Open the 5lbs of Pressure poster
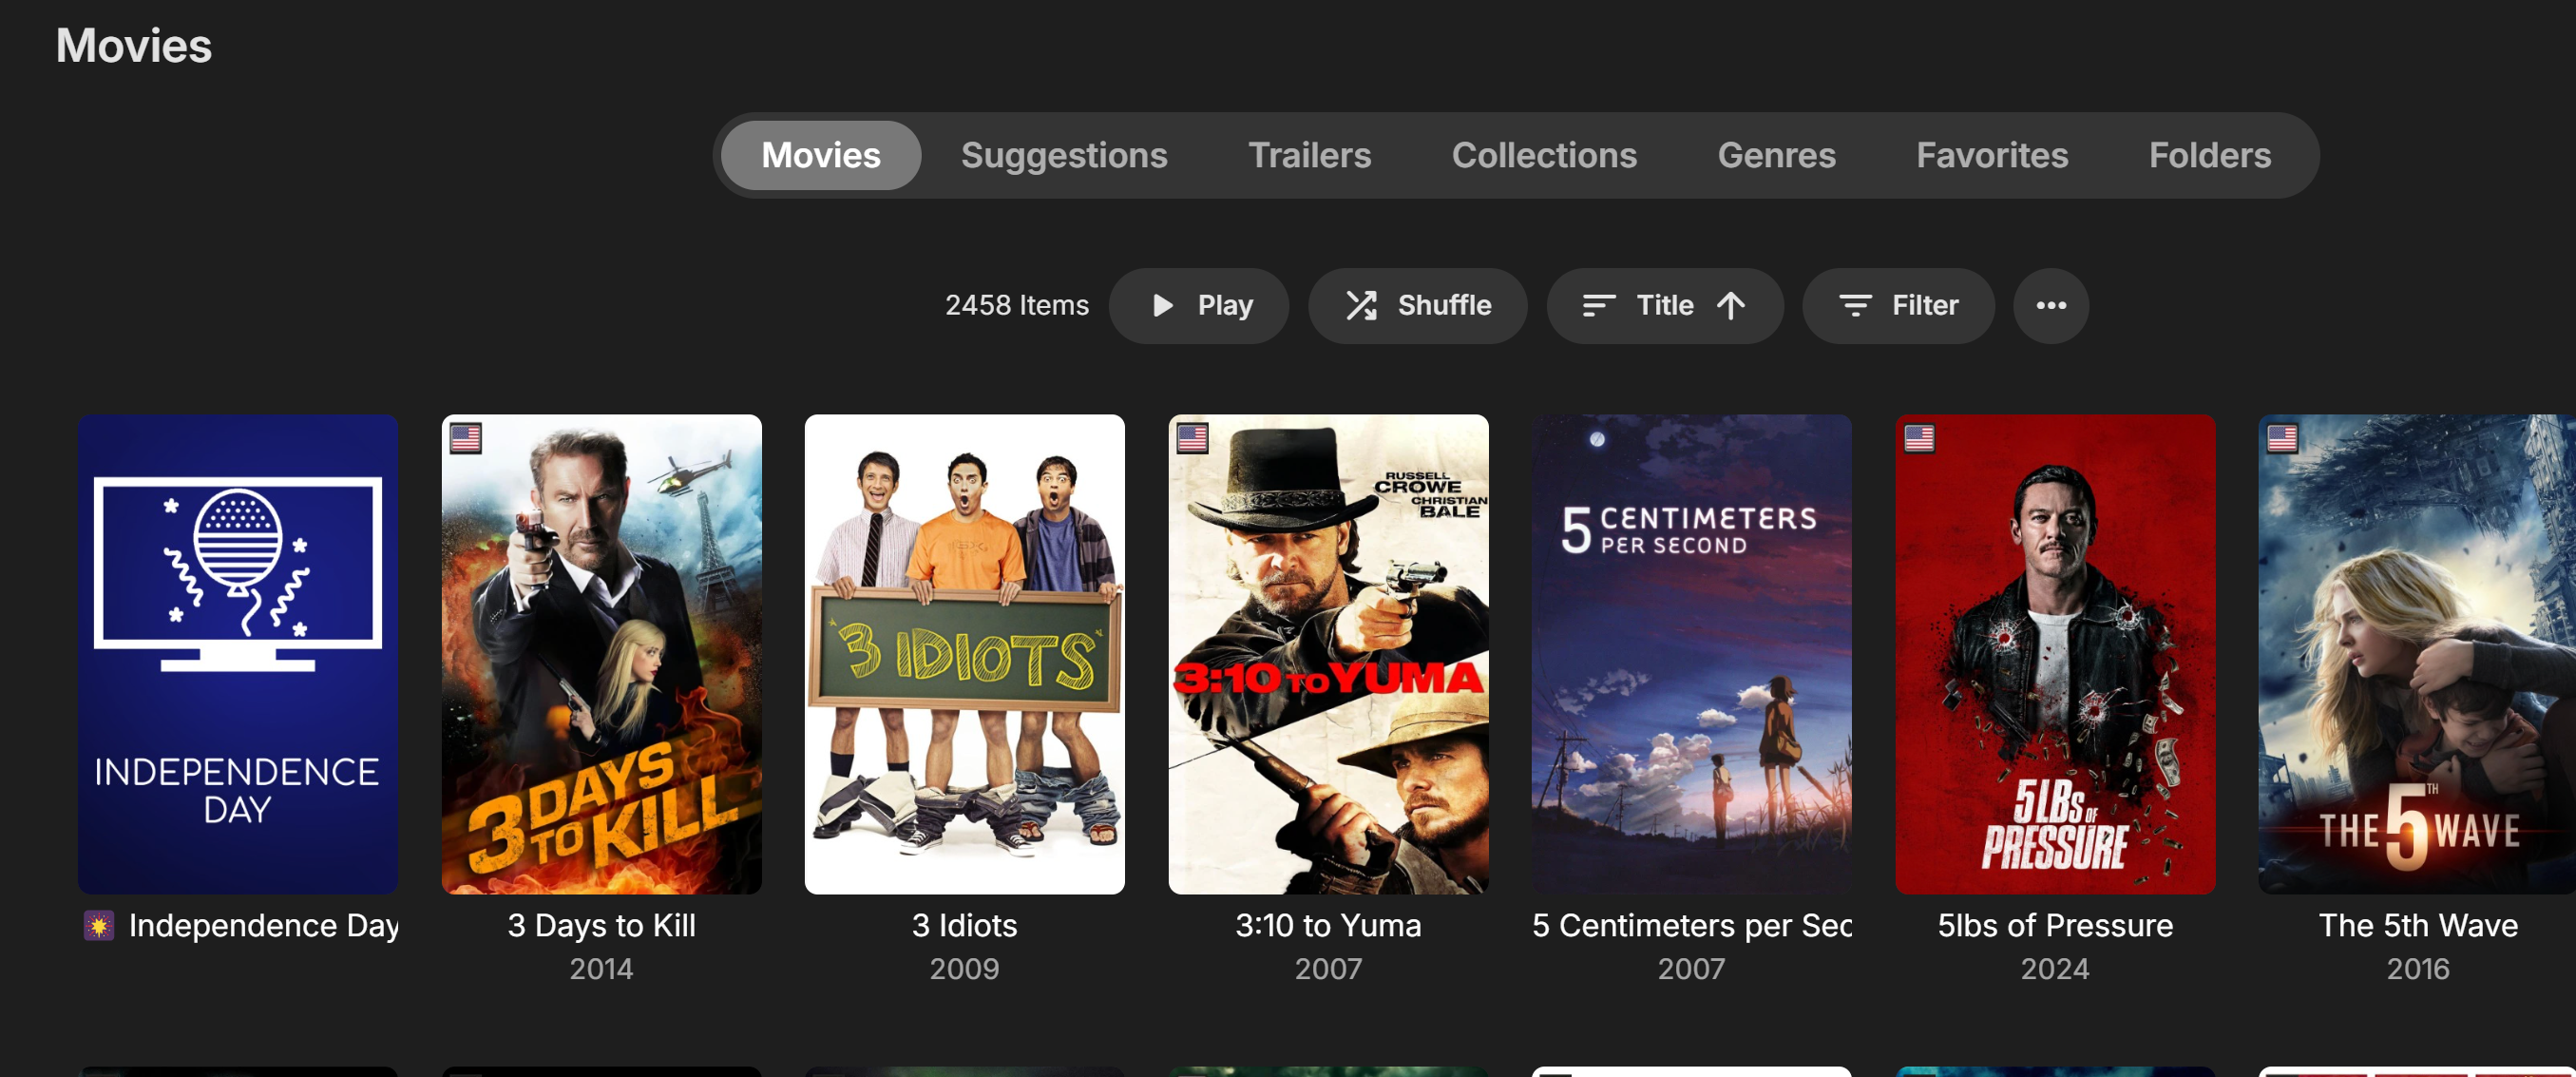This screenshot has height=1077, width=2576. point(2056,654)
